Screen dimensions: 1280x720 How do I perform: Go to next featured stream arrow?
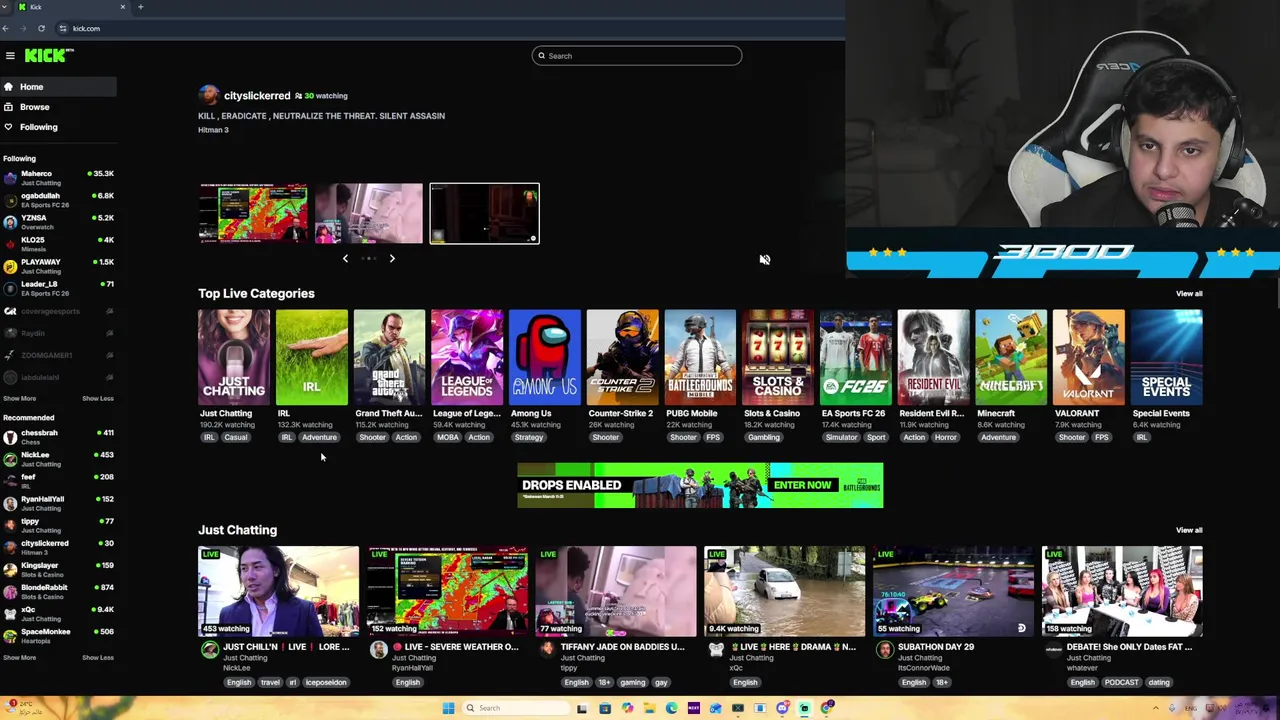coord(392,258)
